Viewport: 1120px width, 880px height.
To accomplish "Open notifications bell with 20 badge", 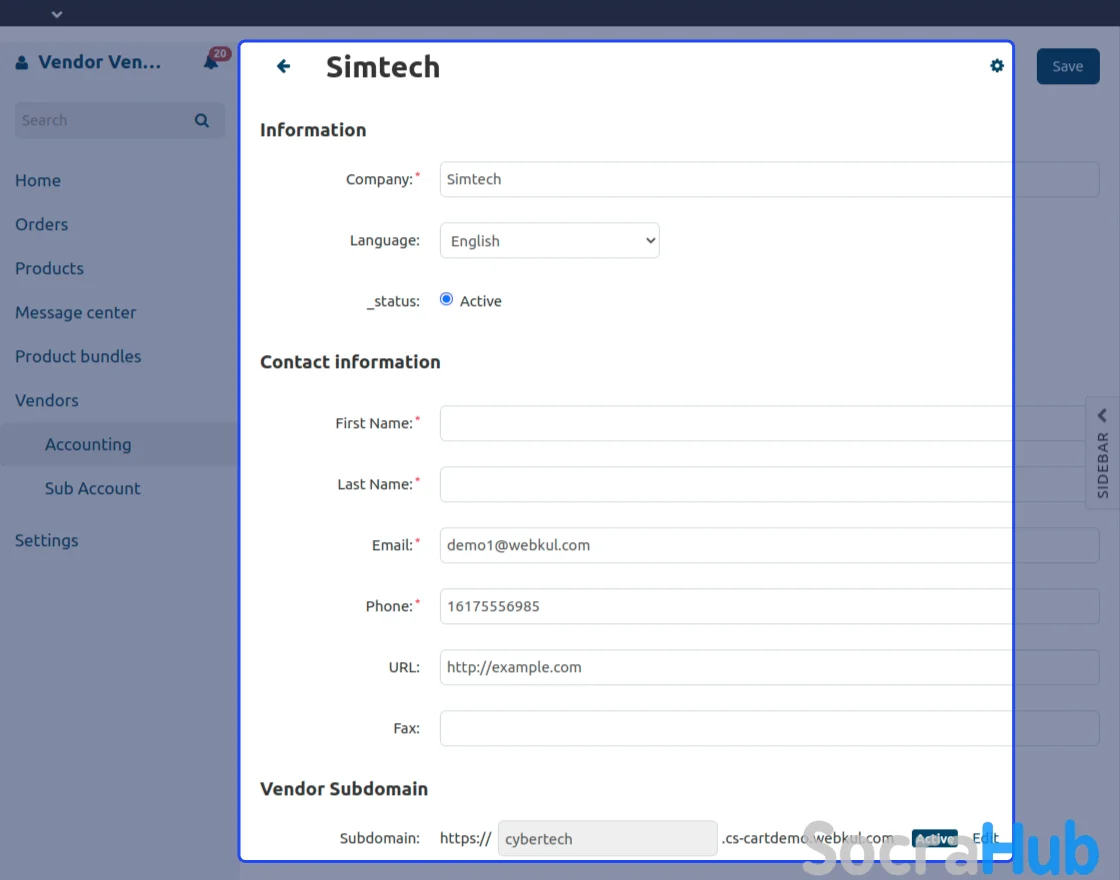I will pos(213,61).
